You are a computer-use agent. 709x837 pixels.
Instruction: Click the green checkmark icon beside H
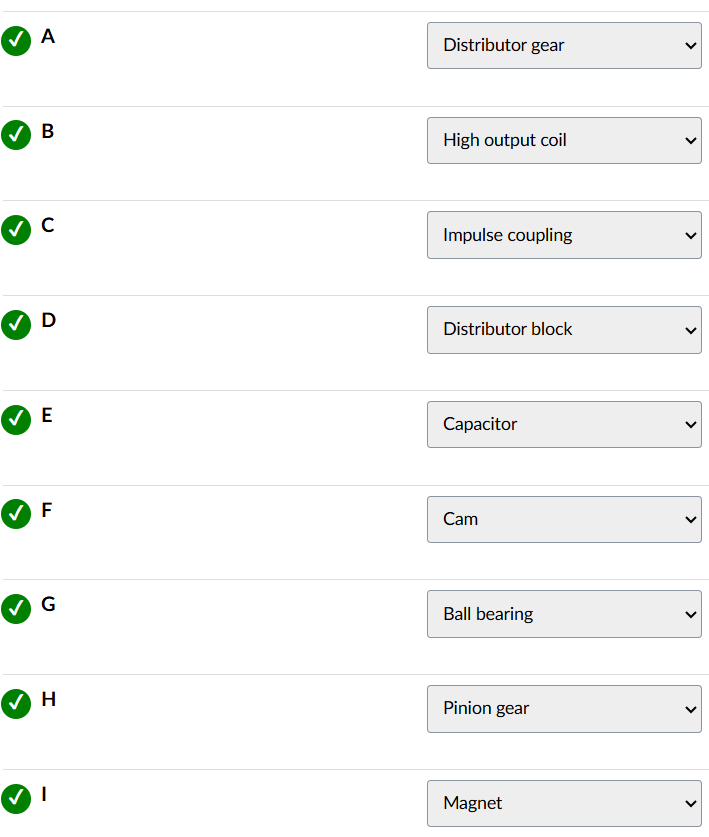(x=16, y=703)
